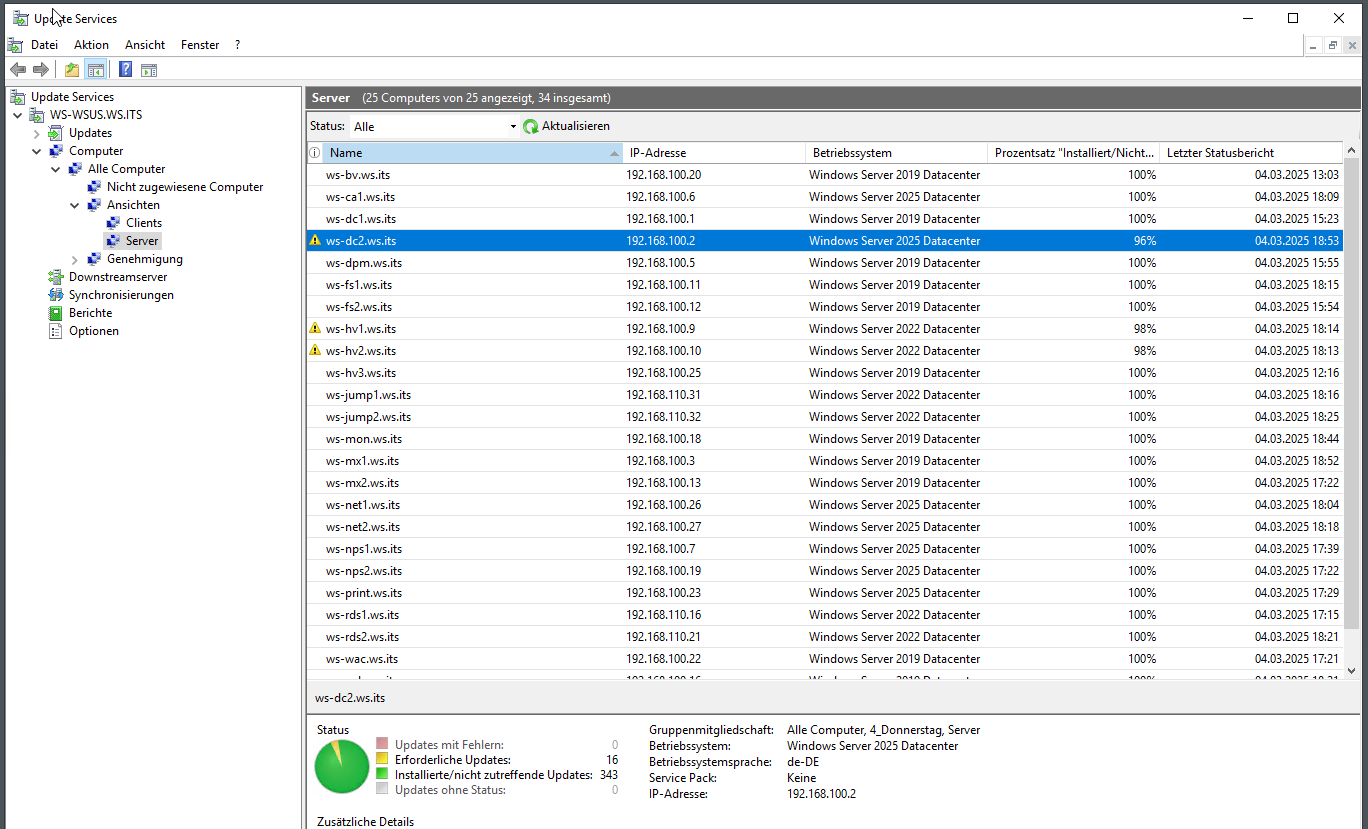Viewport: 1368px width, 829px height.
Task: Select the Server view in the tree
Action: click(142, 241)
